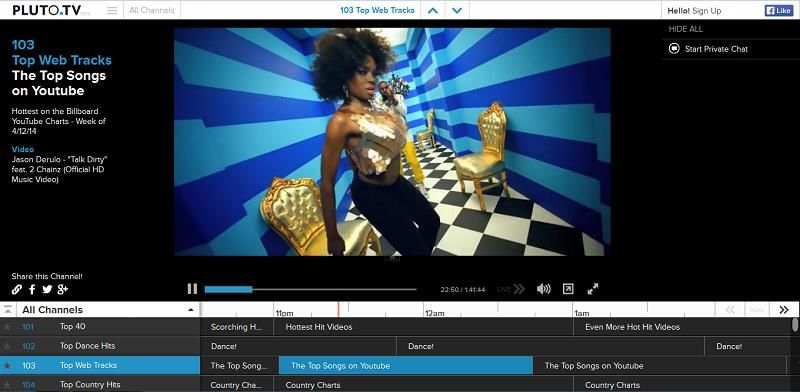This screenshot has width=800, height=392.
Task: Open Even More Hot Hit Videos program
Action: [x=682, y=327]
